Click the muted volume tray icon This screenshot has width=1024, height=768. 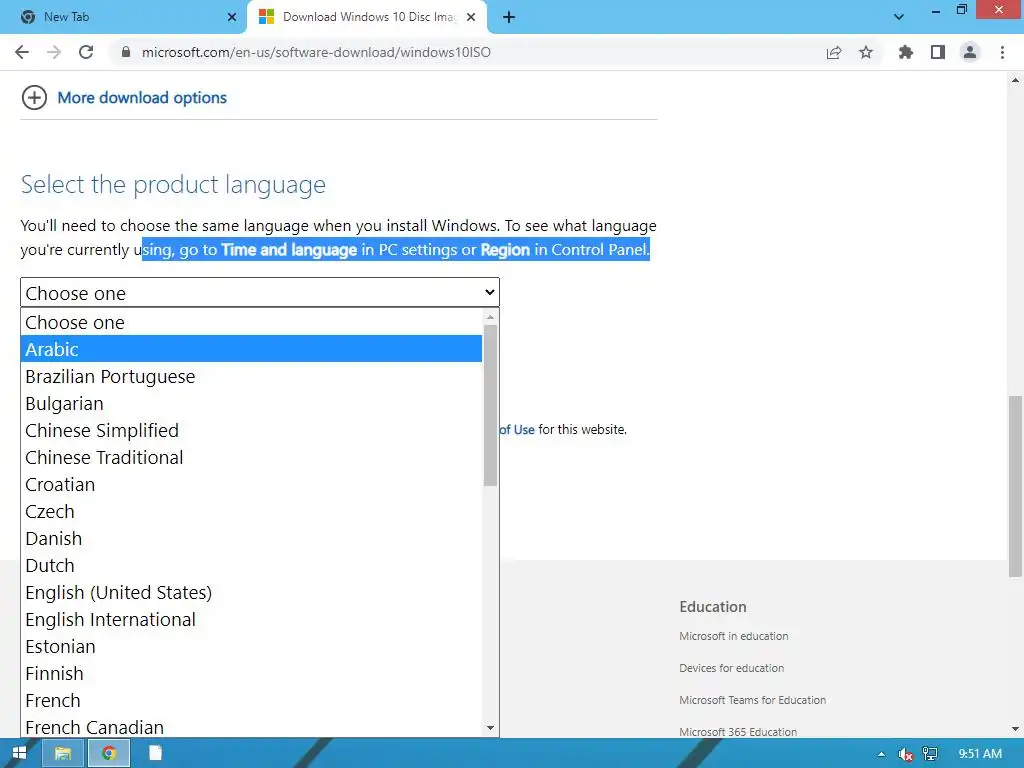(905, 754)
